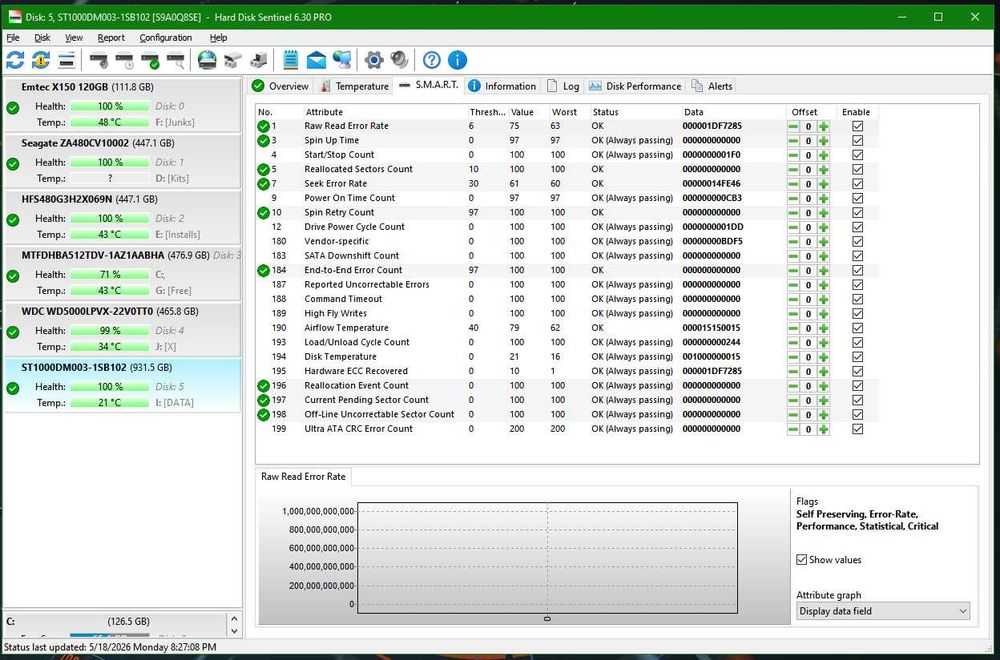Click the speaker sound toolbar icon

click(400, 61)
